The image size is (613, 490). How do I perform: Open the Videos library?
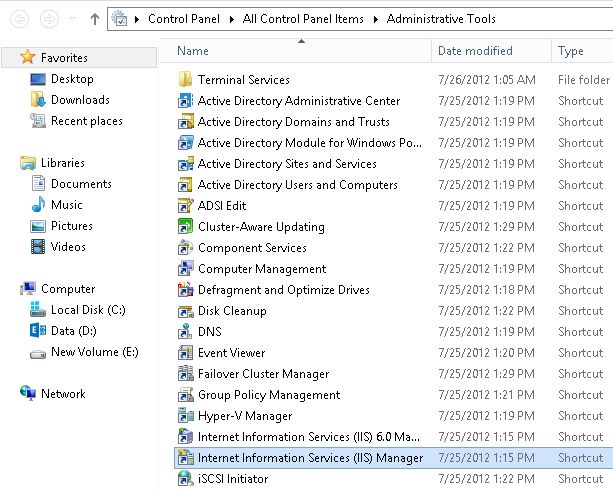pyautogui.click(x=68, y=247)
